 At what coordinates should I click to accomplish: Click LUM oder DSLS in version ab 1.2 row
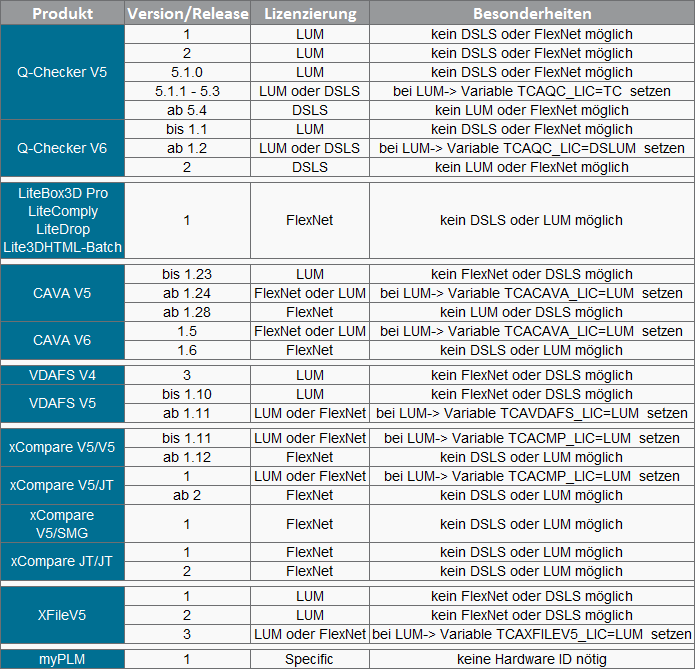pyautogui.click(x=310, y=148)
